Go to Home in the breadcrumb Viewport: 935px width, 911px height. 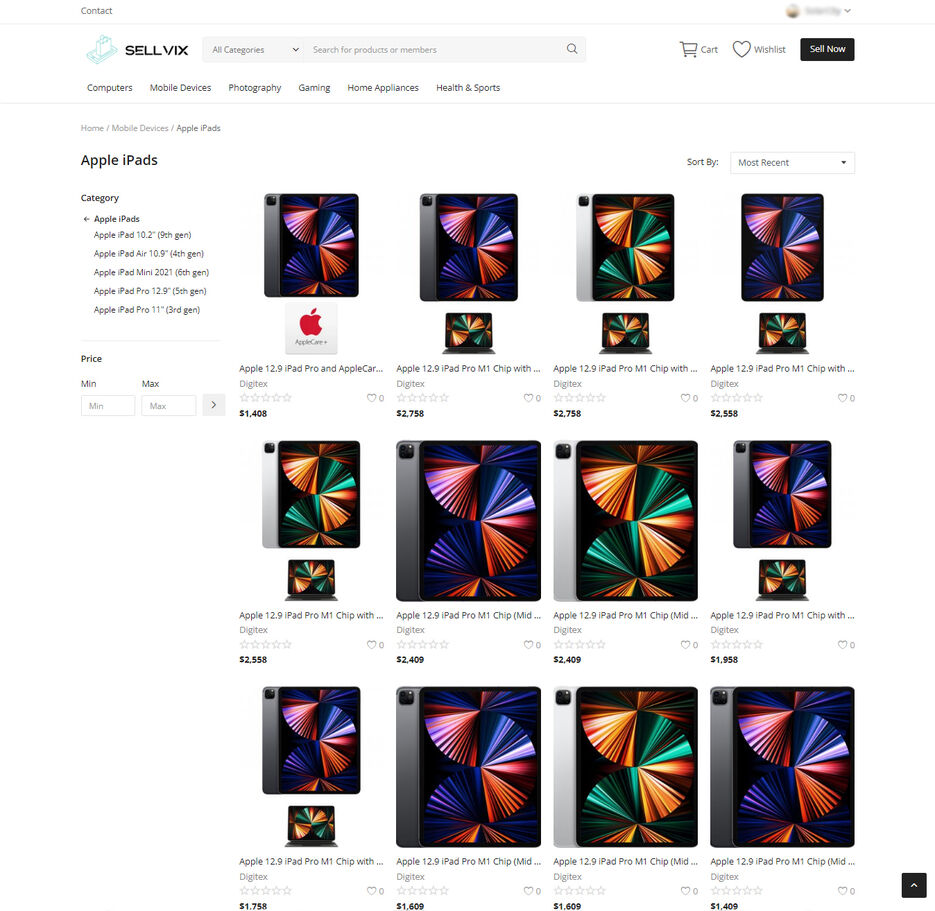(x=92, y=128)
